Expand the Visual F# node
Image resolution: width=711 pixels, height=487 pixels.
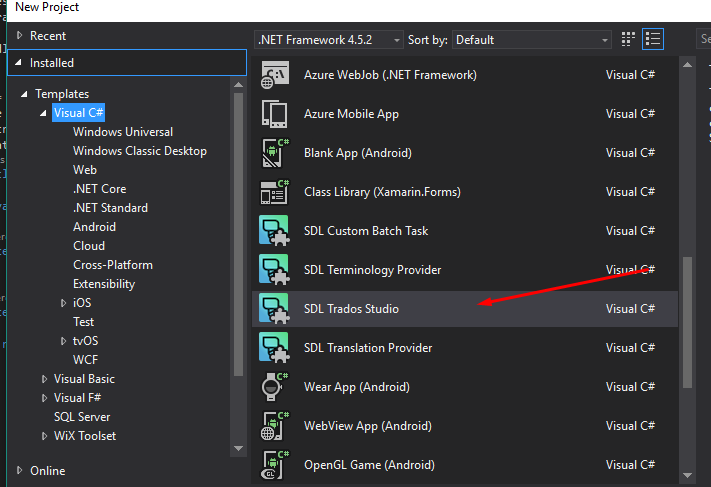point(44,398)
